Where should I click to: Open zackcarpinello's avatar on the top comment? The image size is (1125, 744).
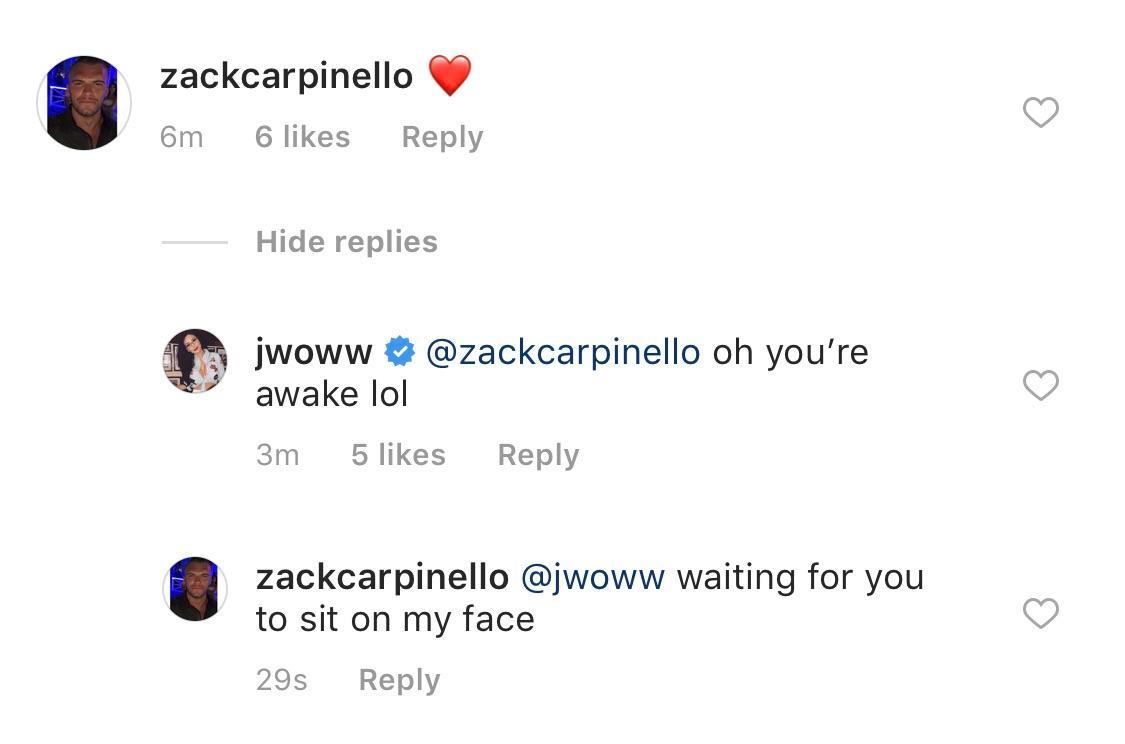click(x=84, y=103)
